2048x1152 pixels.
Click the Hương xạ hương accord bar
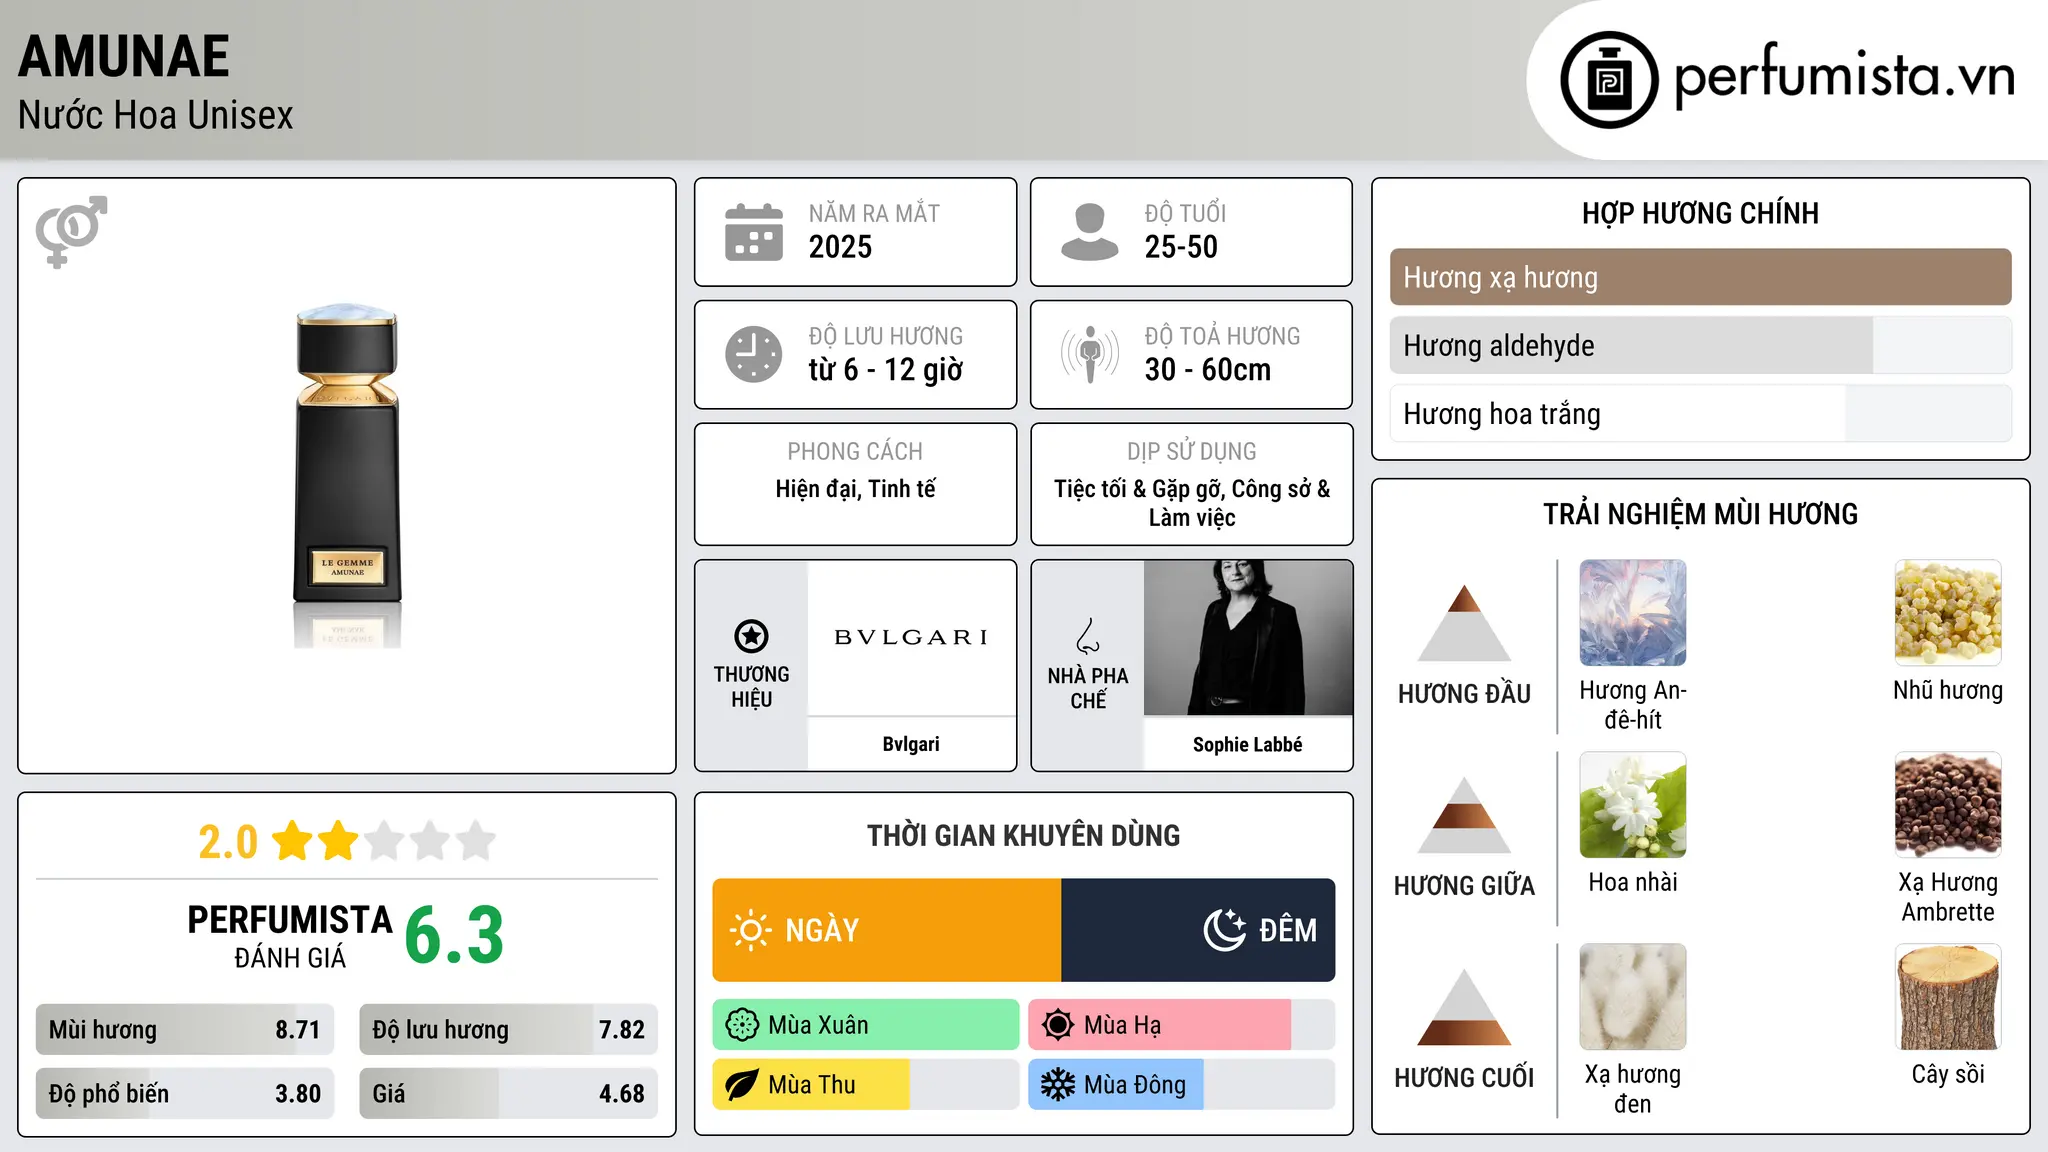(x=1700, y=277)
